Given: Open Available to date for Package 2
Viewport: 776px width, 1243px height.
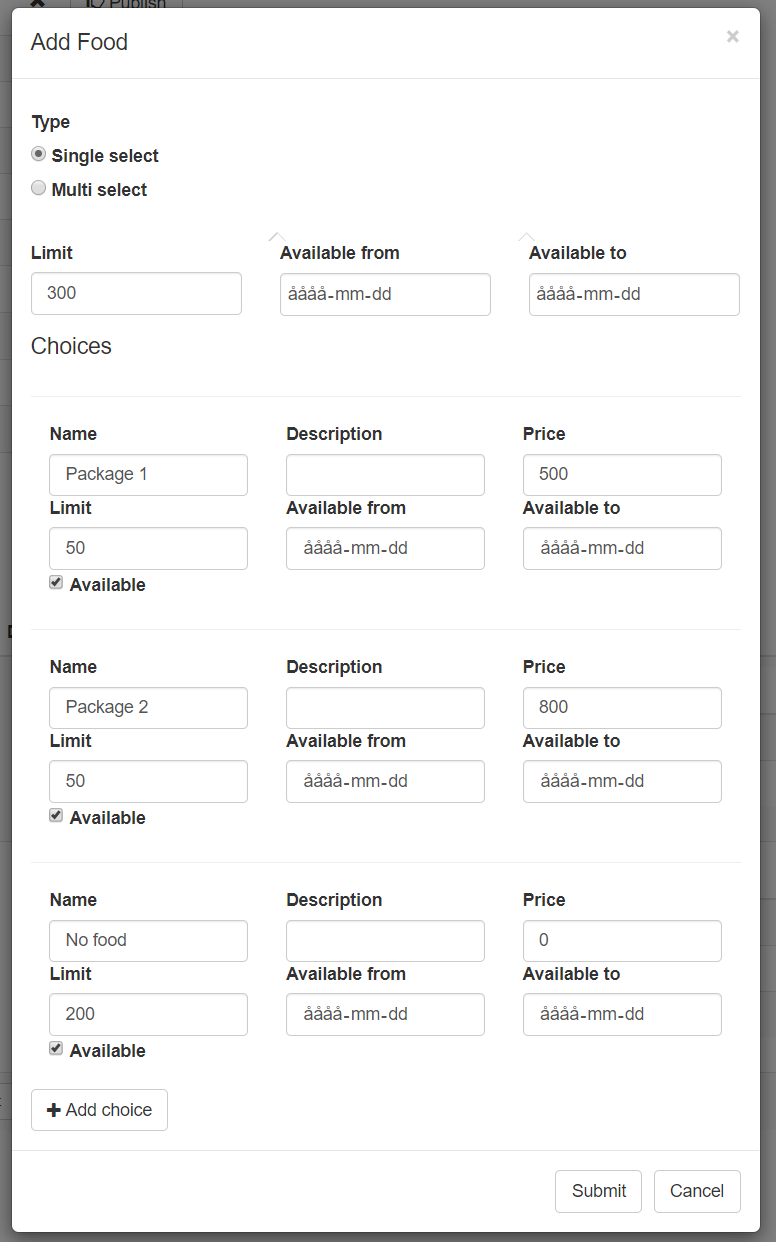Looking at the screenshot, I should 621,782.
